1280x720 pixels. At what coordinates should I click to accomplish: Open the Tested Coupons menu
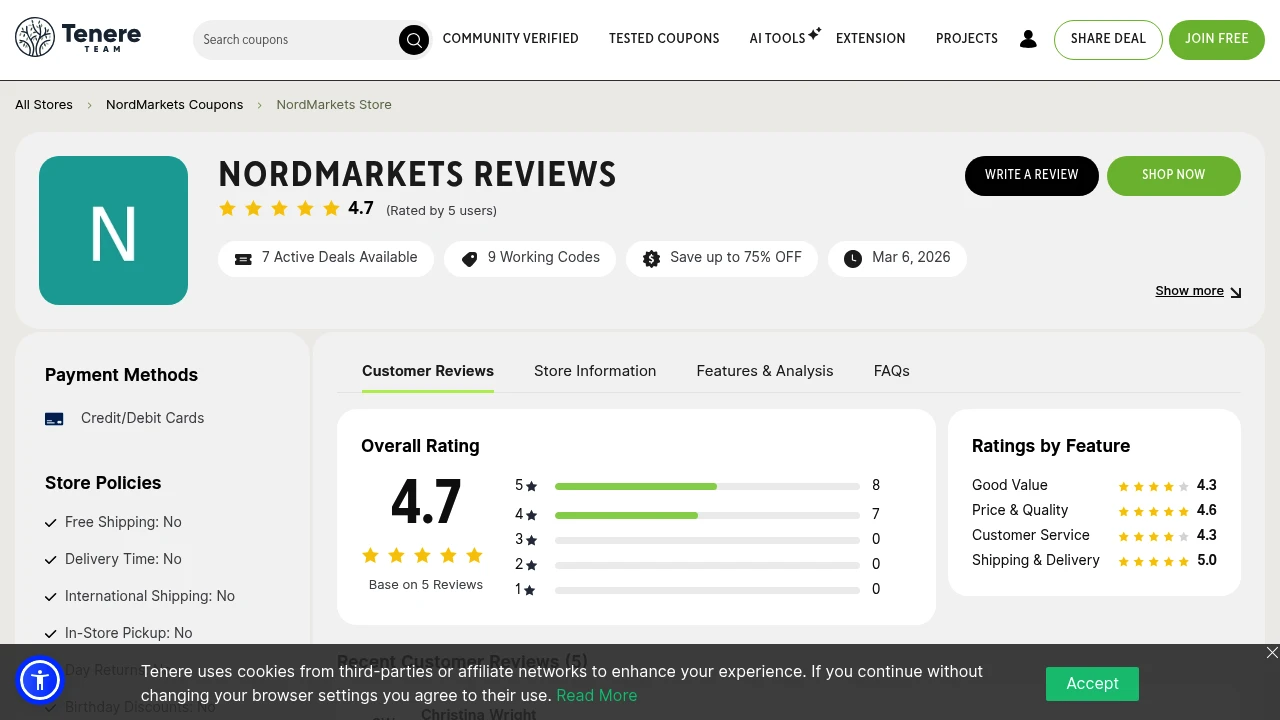point(664,39)
